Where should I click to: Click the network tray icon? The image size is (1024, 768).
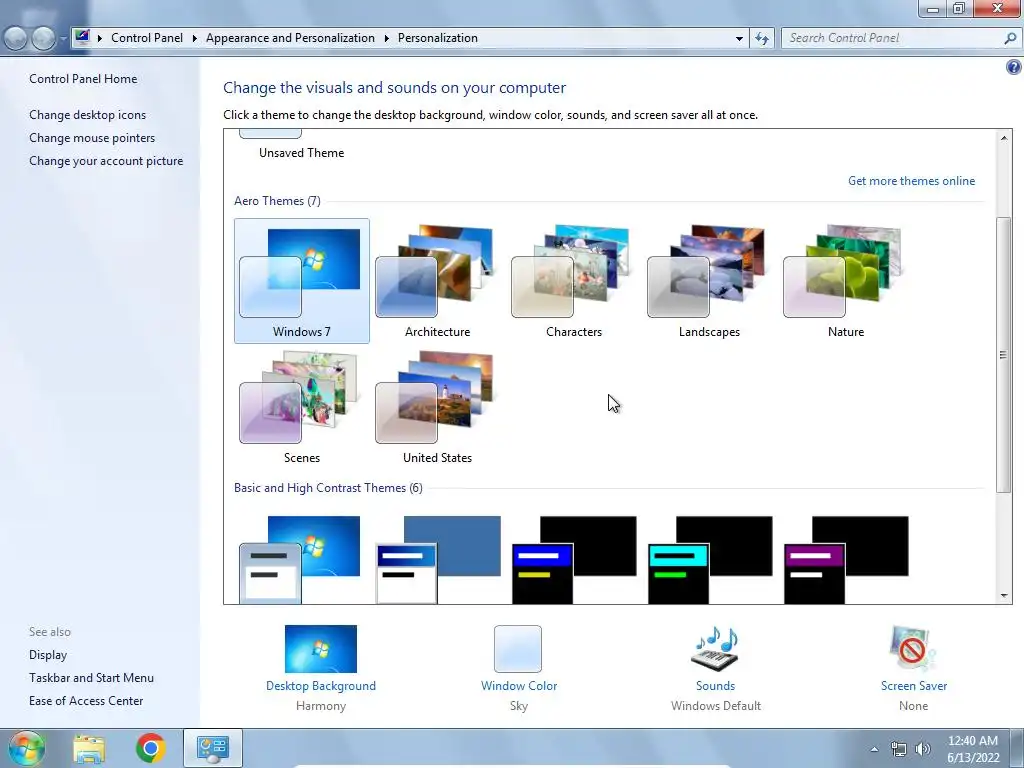click(x=899, y=749)
